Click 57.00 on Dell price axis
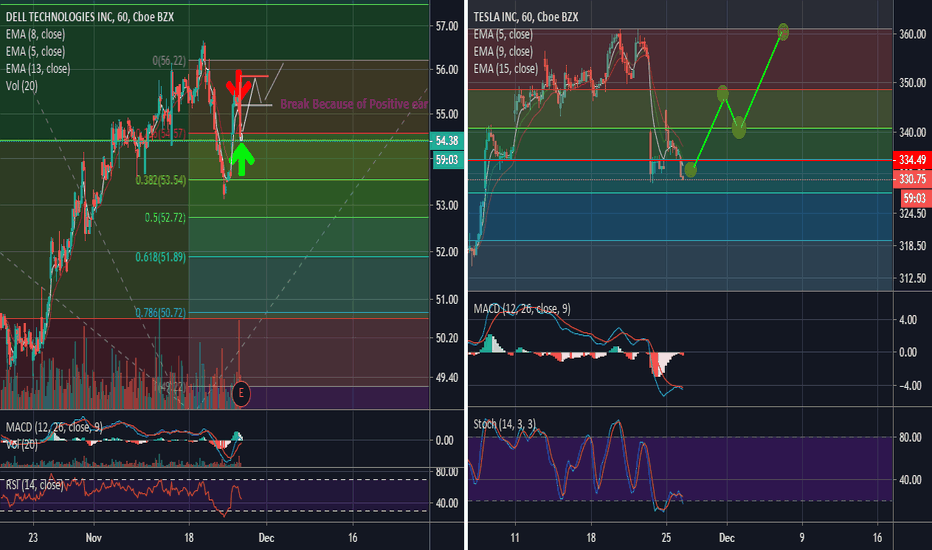This screenshot has width=932, height=550. (x=447, y=26)
